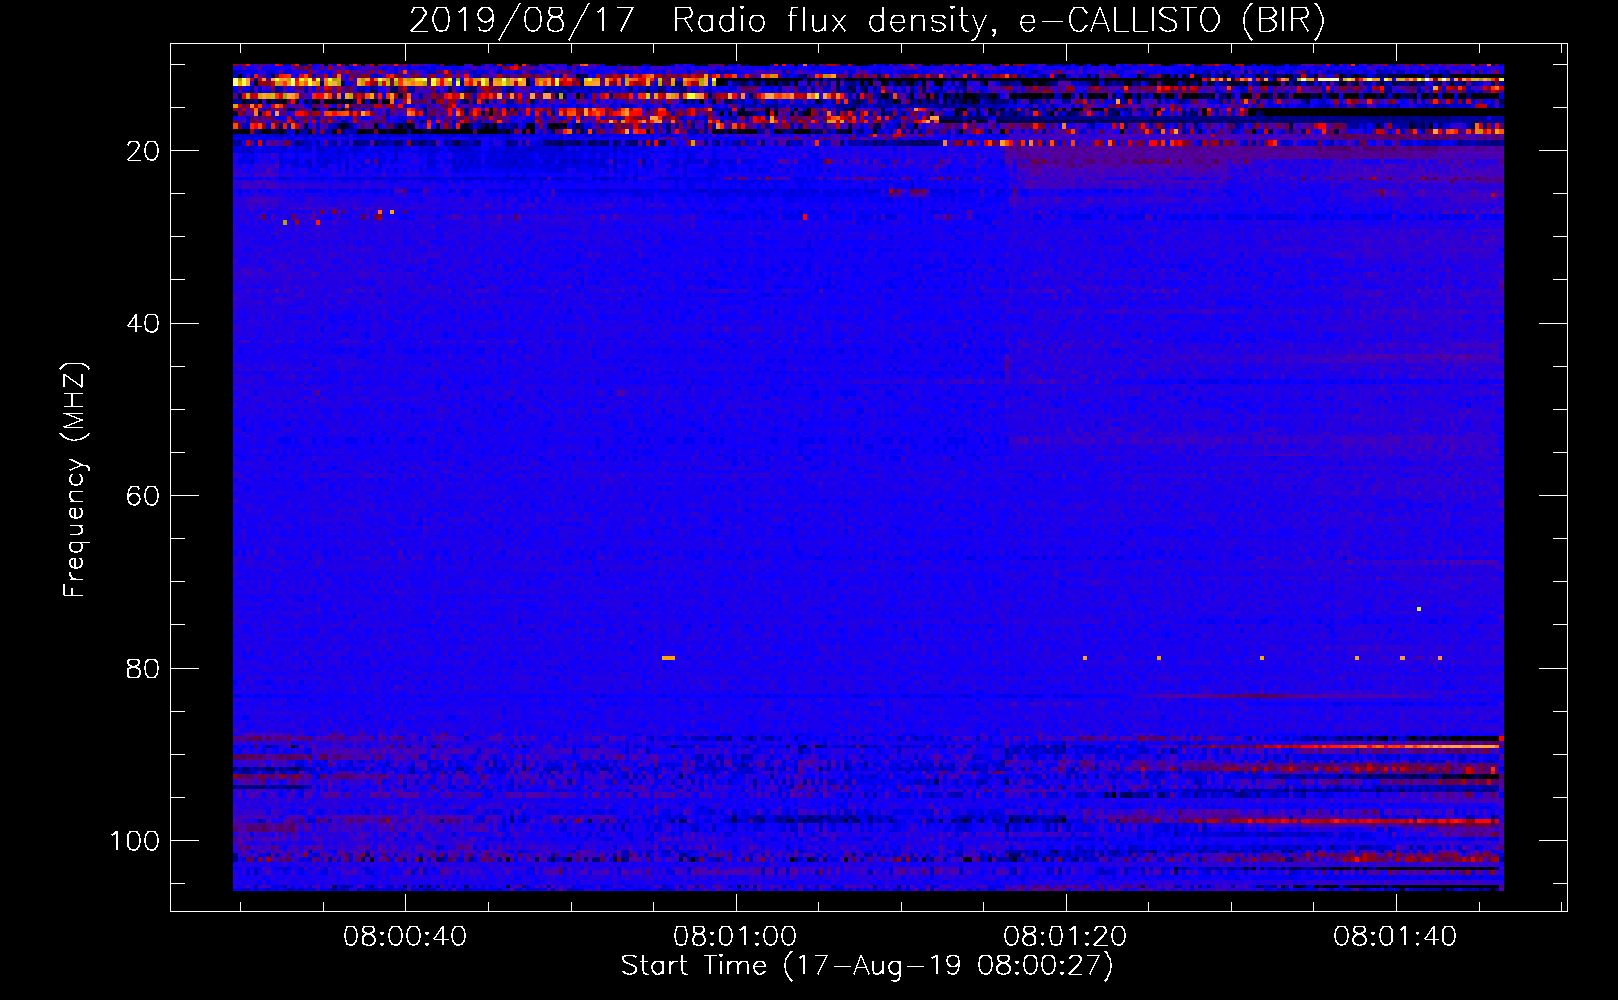
Task: Click the 40 MHz frequency tick label
Action: tap(144, 324)
